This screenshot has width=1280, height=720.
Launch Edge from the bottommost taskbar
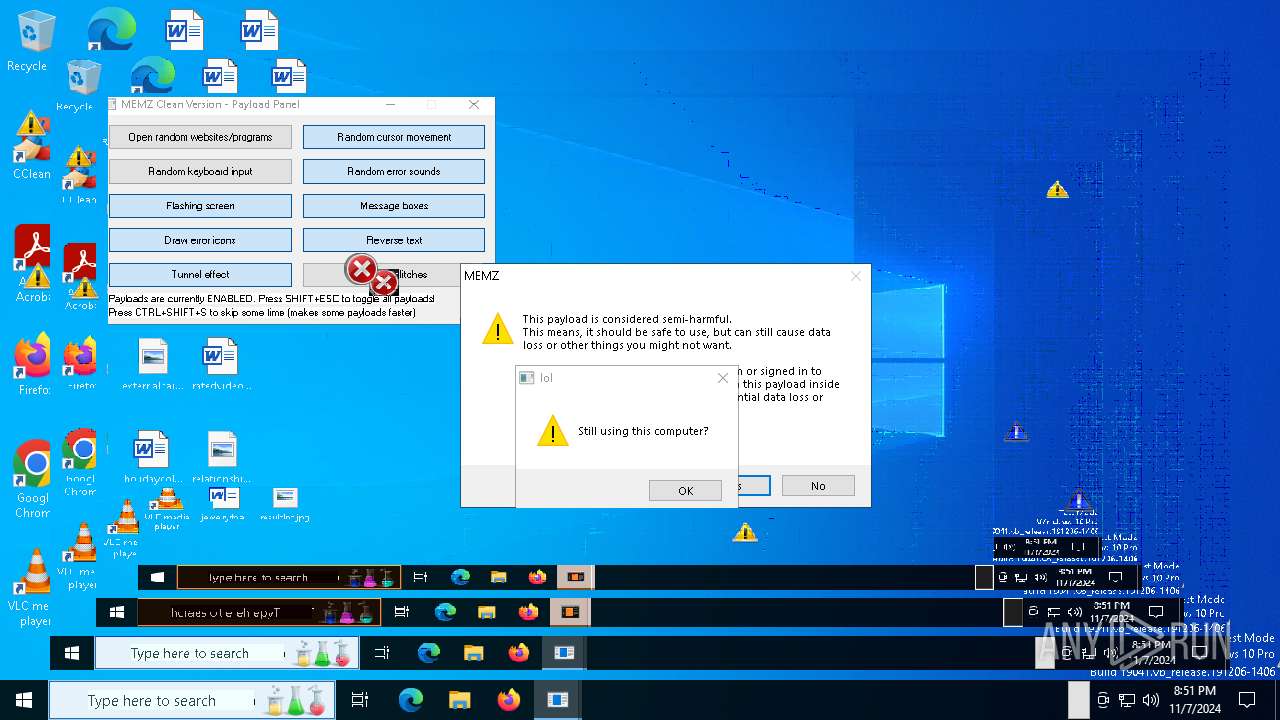(410, 700)
